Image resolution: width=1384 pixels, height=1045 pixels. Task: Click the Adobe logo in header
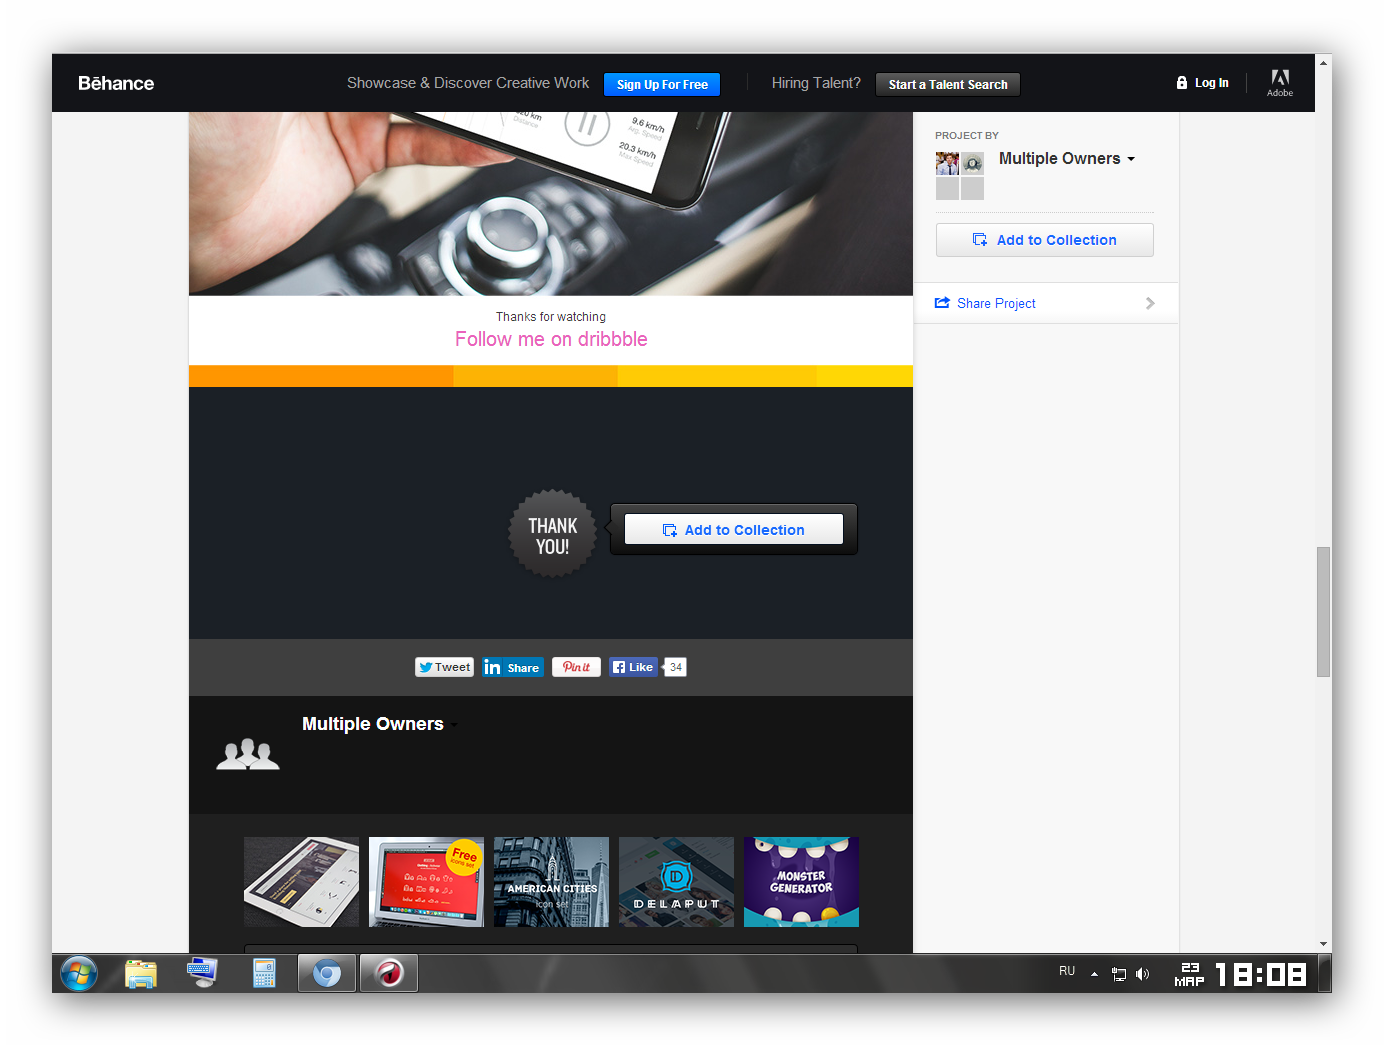1280,83
